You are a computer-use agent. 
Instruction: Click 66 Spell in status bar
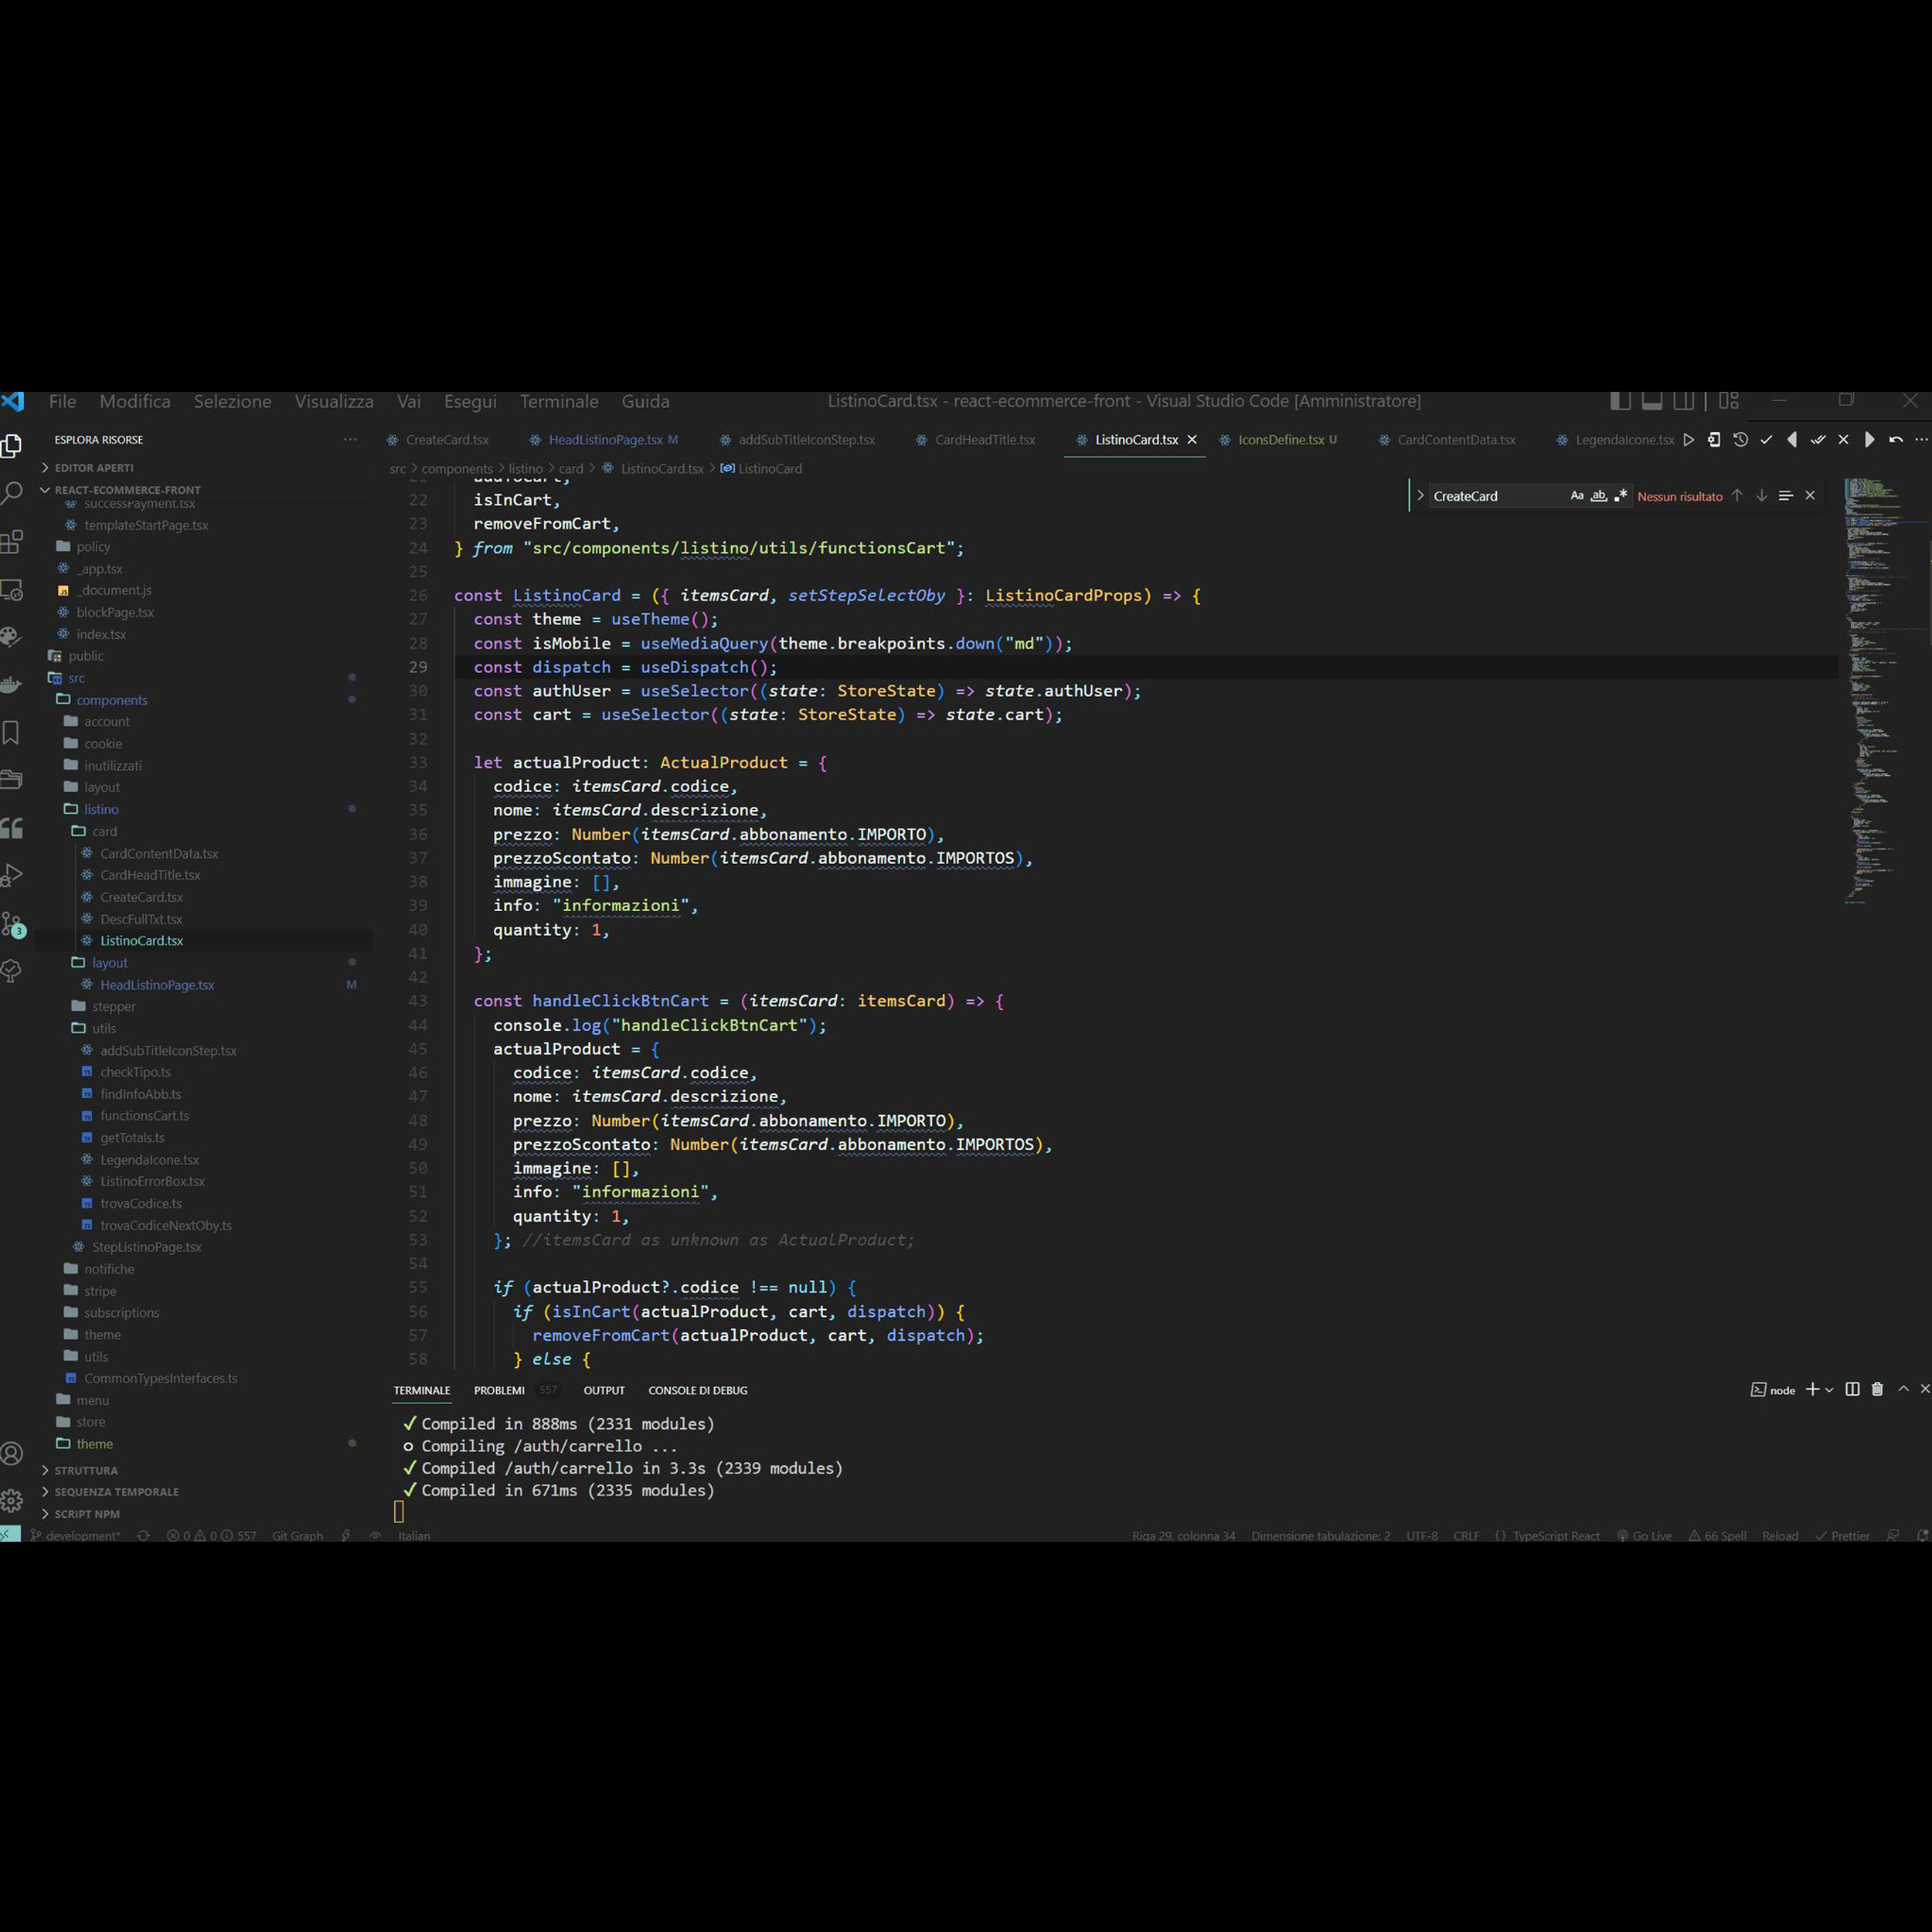[1717, 1536]
